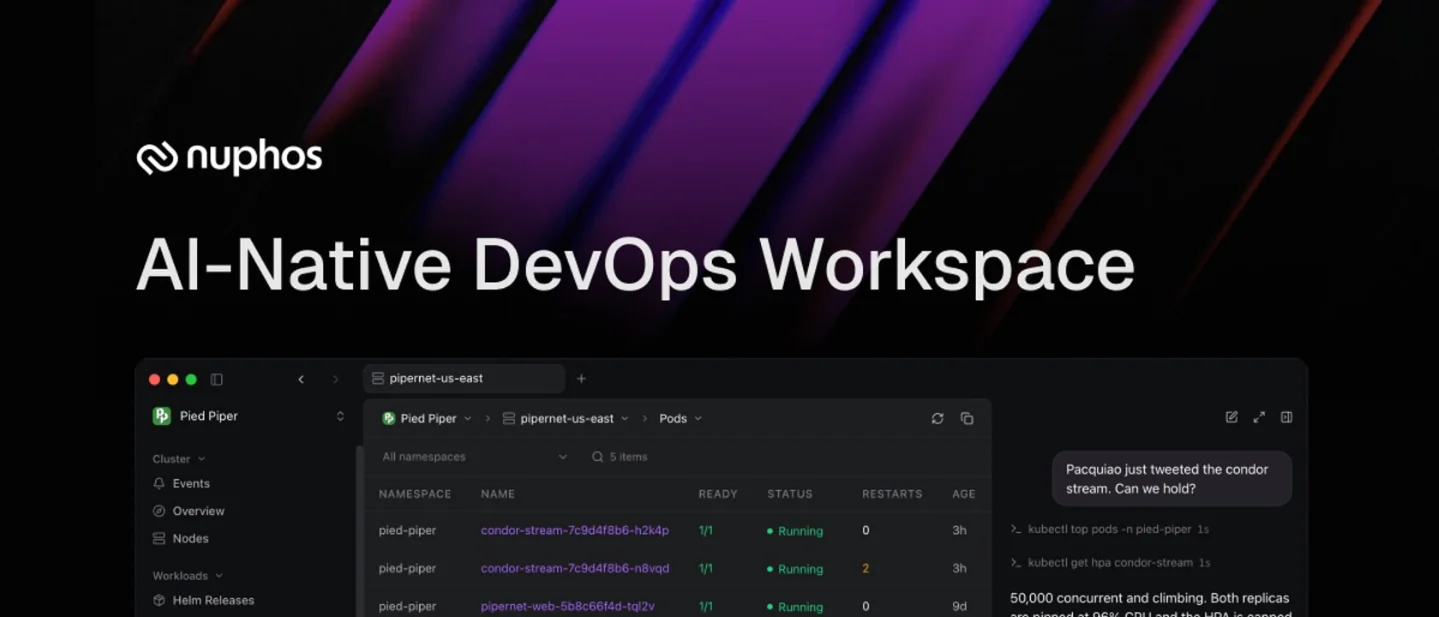1439x617 pixels.
Task: Click the Events bell icon
Action: pyautogui.click(x=159, y=484)
